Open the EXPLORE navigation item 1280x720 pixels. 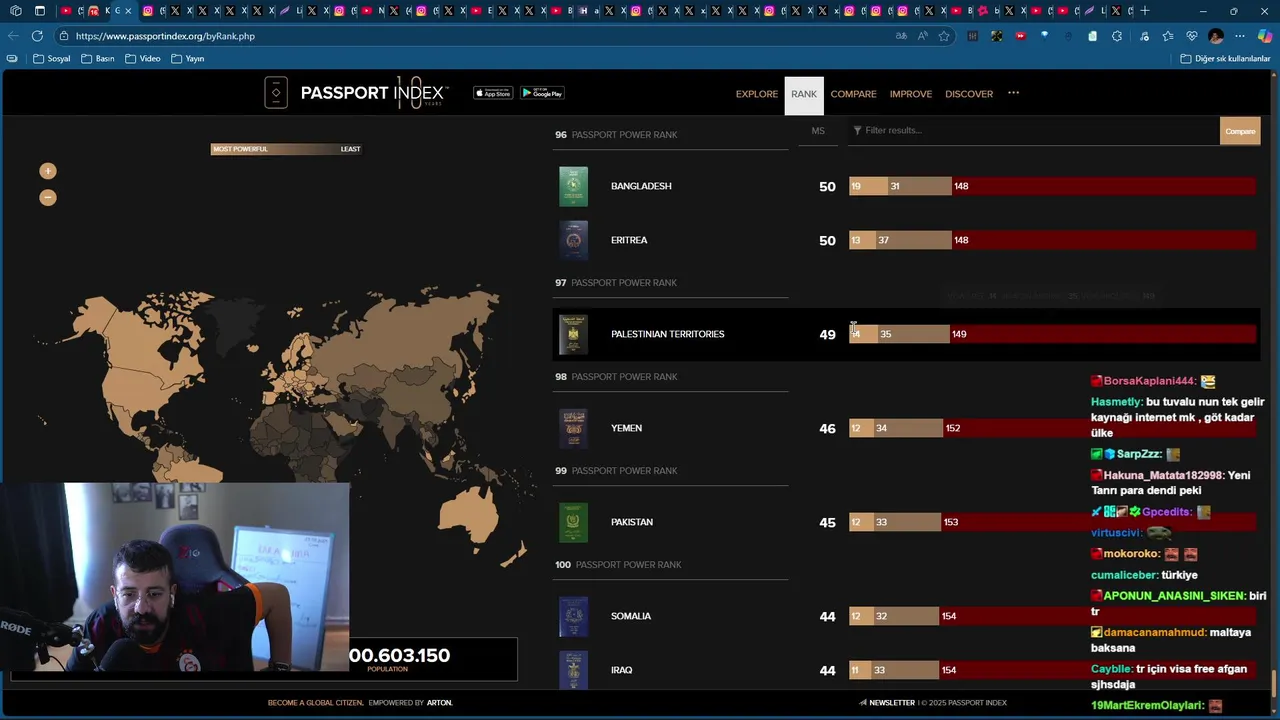(x=757, y=94)
